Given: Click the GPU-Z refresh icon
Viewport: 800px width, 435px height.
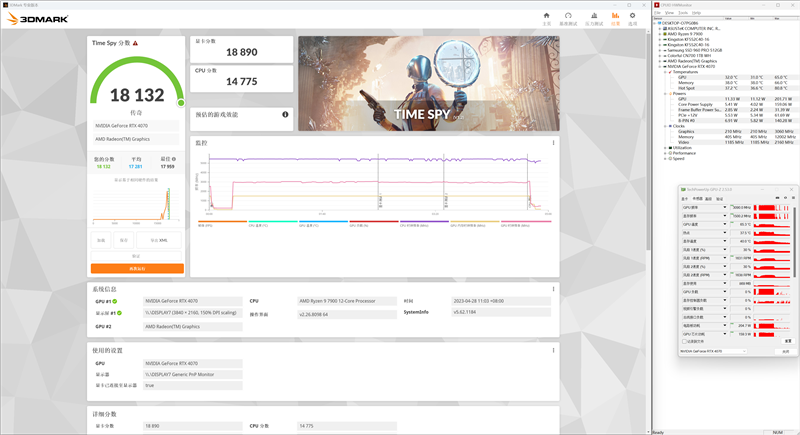Looking at the screenshot, I should coord(785,198).
